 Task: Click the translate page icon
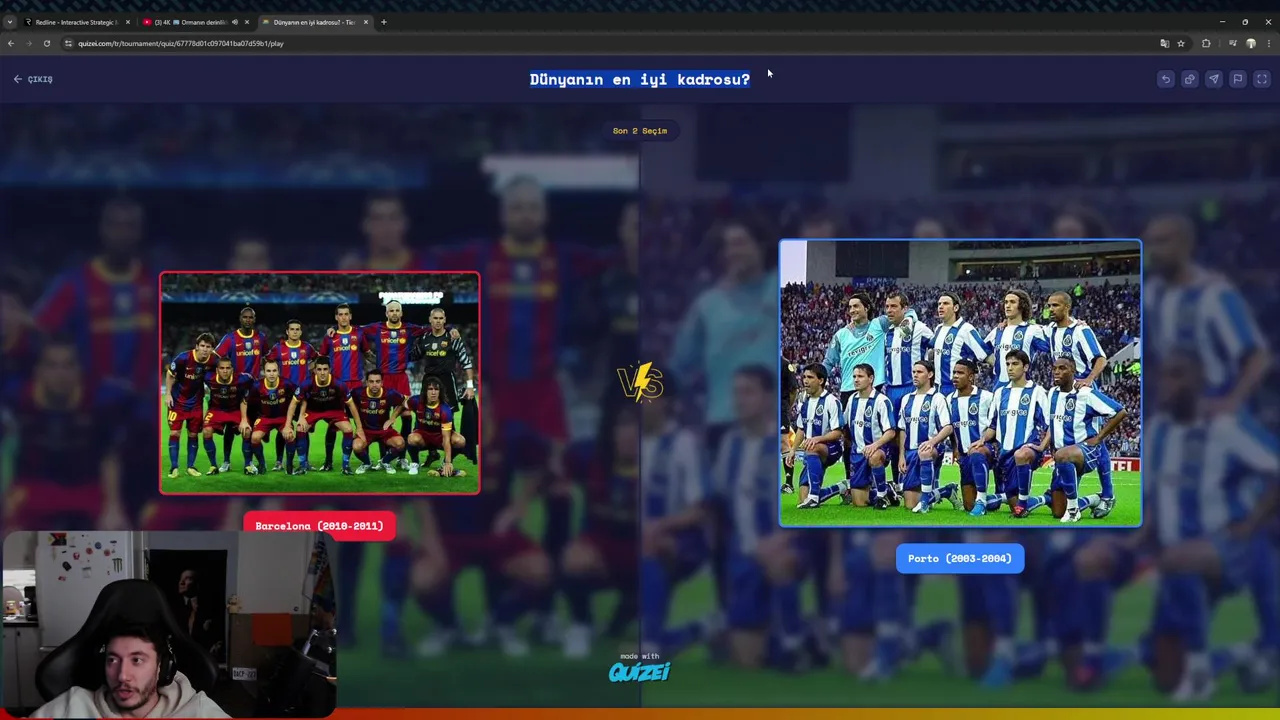coord(1164,43)
